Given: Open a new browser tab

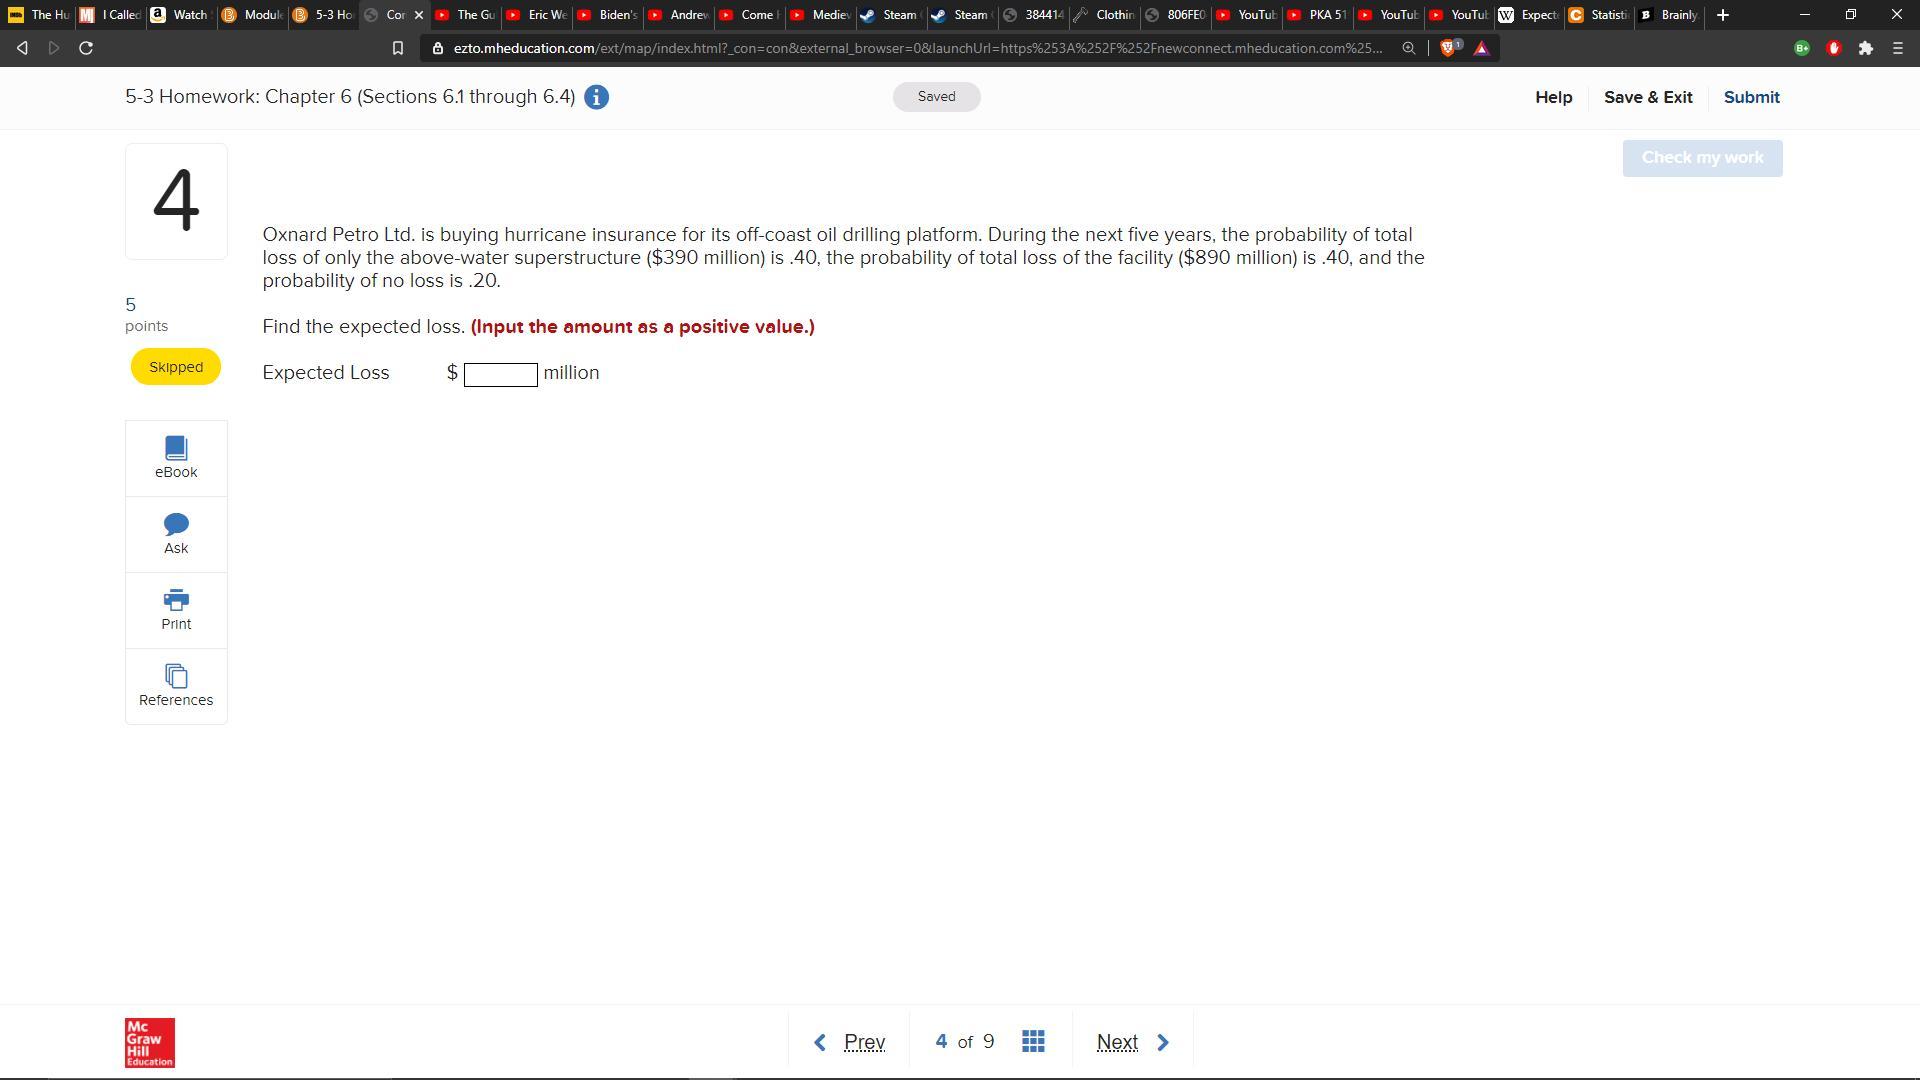Looking at the screenshot, I should tap(1722, 15).
